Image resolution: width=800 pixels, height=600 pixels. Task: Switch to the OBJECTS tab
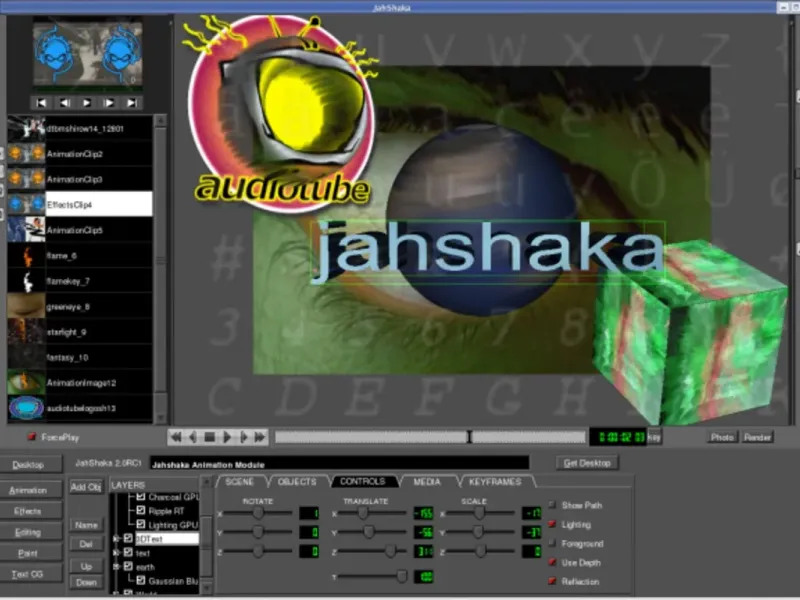297,482
